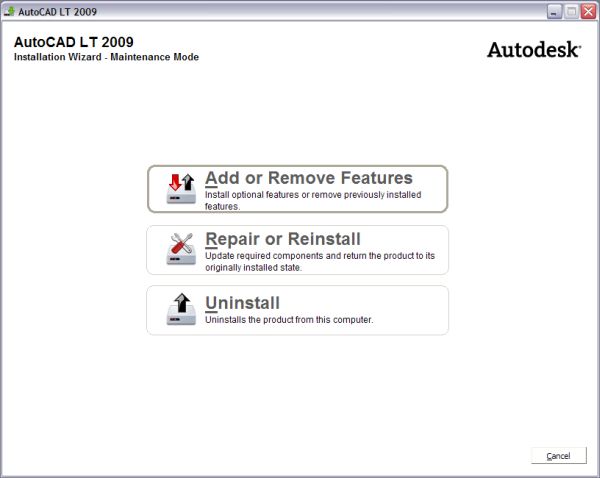
Task: Minimize the AutoCAD LT 2009 window
Action: [554, 11]
